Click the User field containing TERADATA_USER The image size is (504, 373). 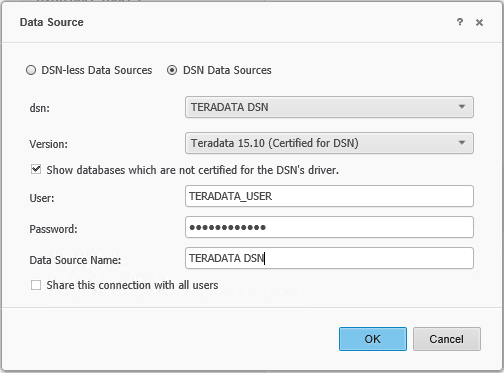point(329,196)
